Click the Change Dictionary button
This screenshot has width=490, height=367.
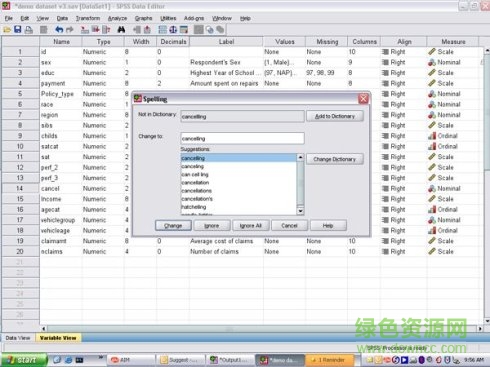[335, 159]
